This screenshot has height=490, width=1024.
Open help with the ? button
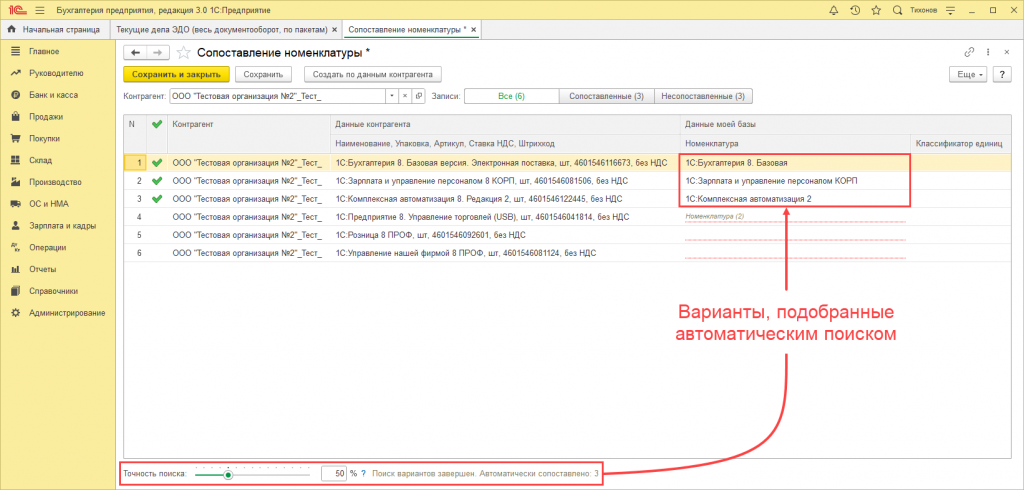pos(1002,74)
